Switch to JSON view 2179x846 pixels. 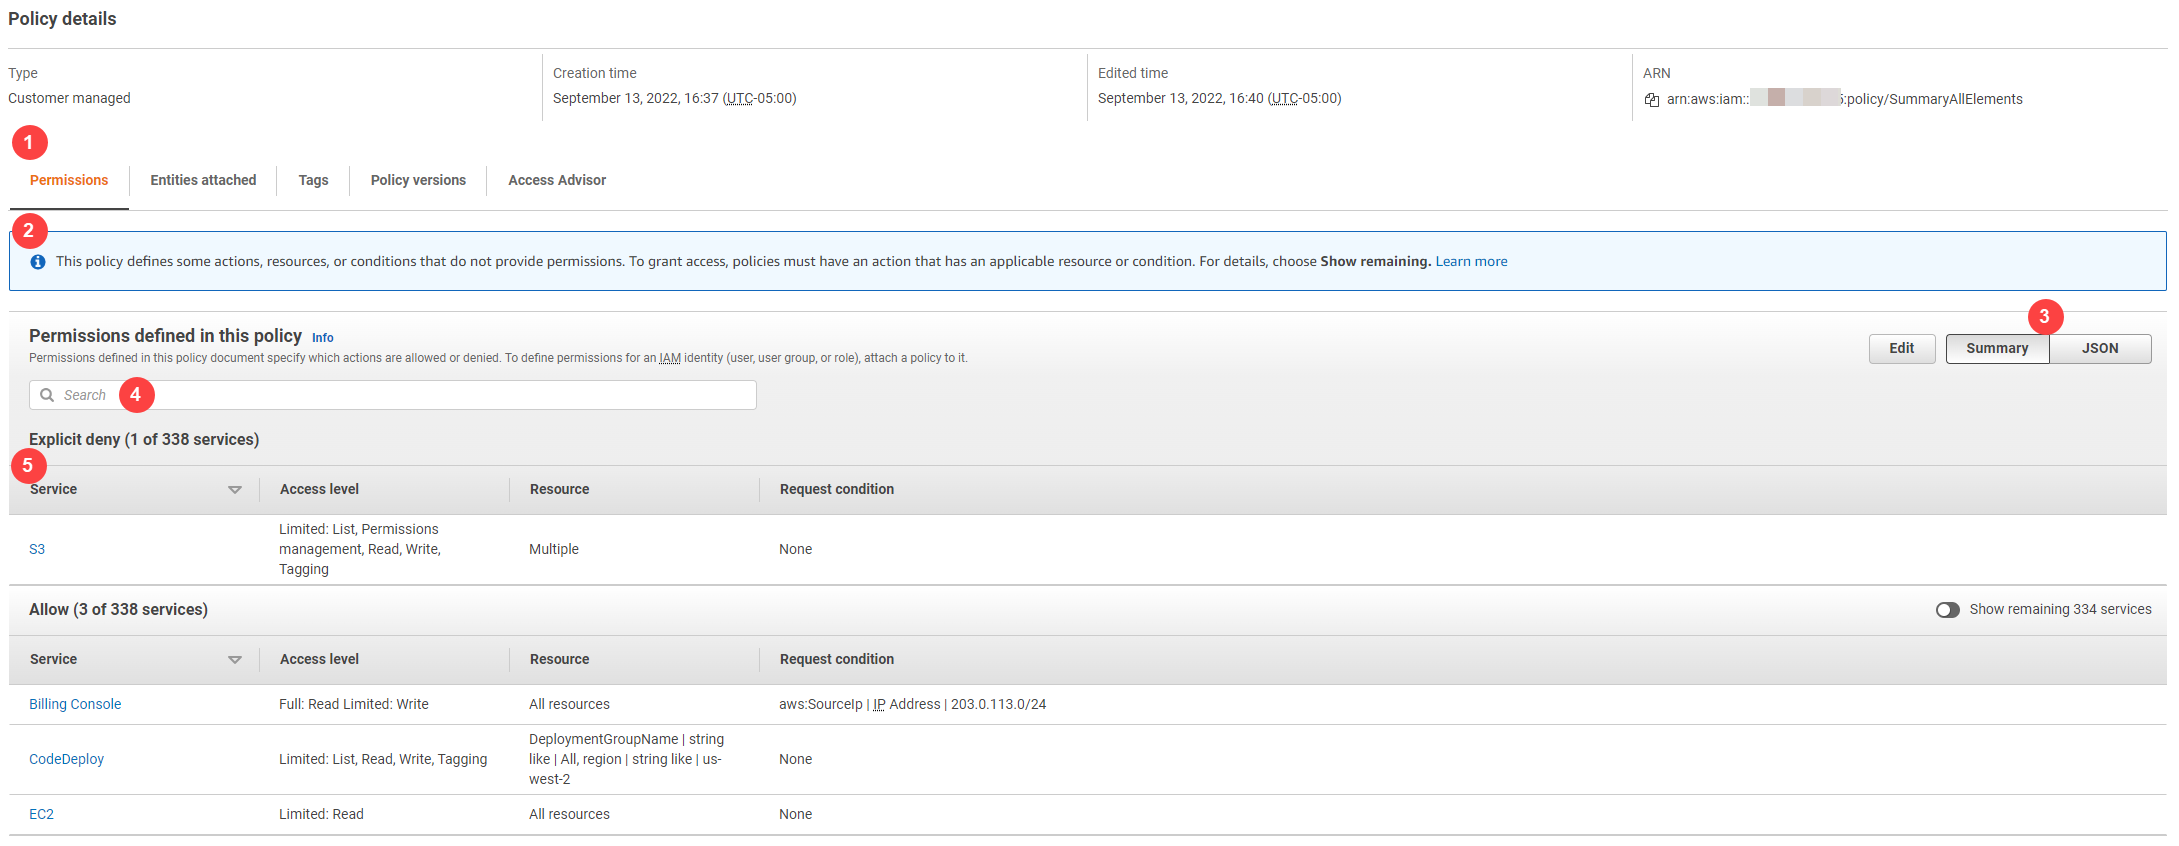tap(2099, 349)
